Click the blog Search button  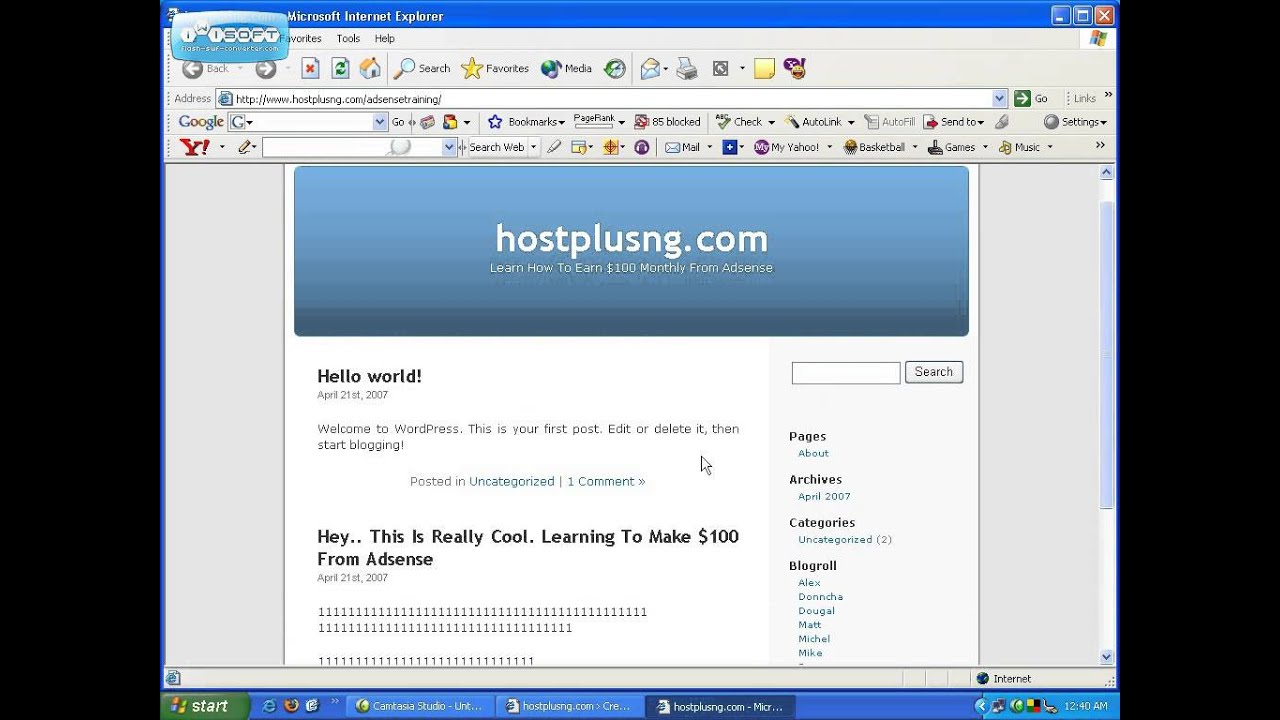point(934,372)
